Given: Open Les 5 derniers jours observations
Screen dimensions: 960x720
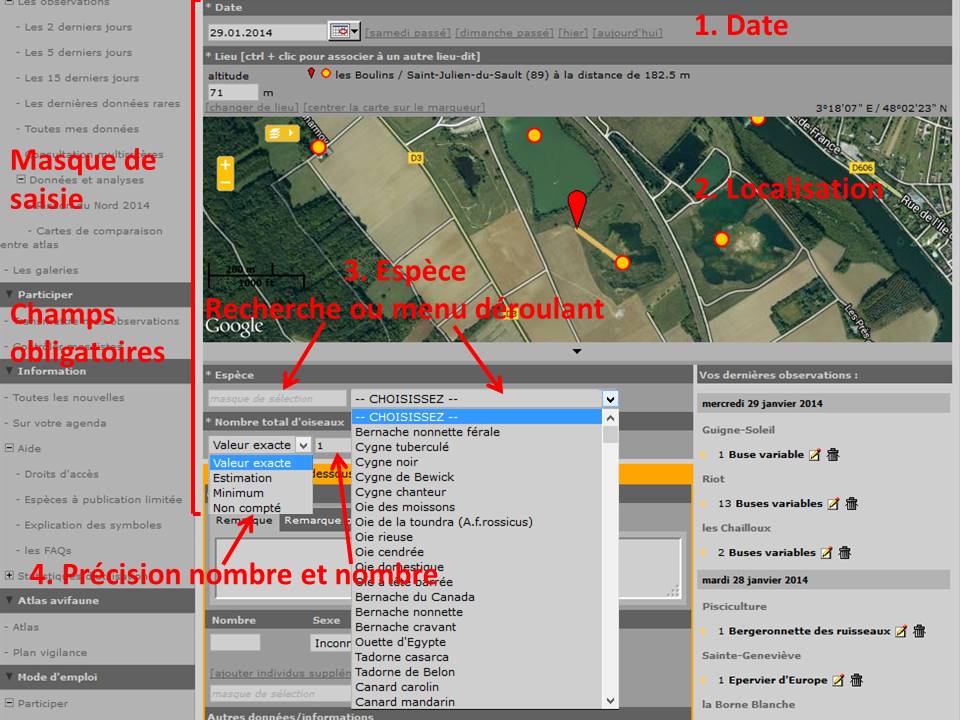Looking at the screenshot, I should [x=78, y=53].
